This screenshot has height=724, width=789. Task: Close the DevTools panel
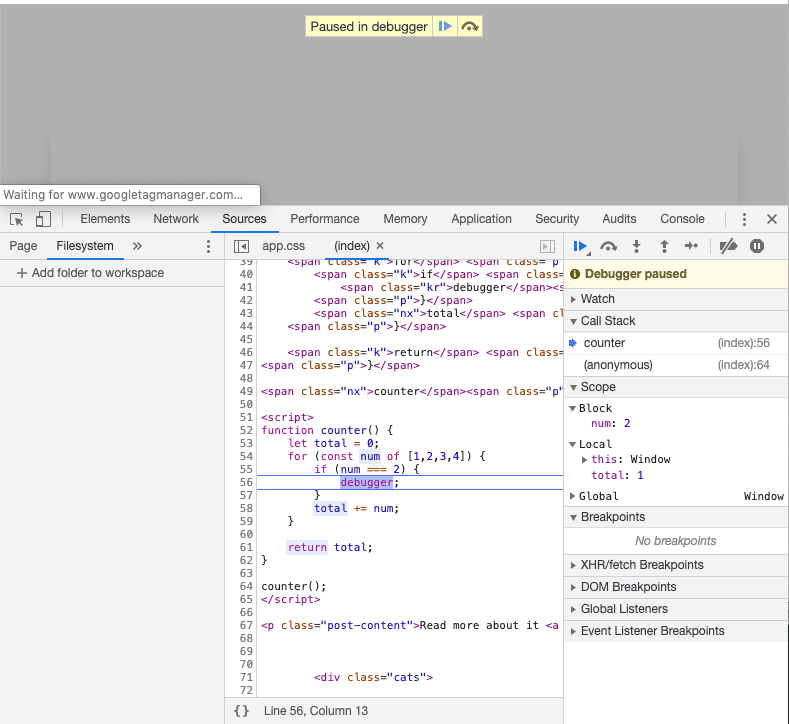[772, 219]
